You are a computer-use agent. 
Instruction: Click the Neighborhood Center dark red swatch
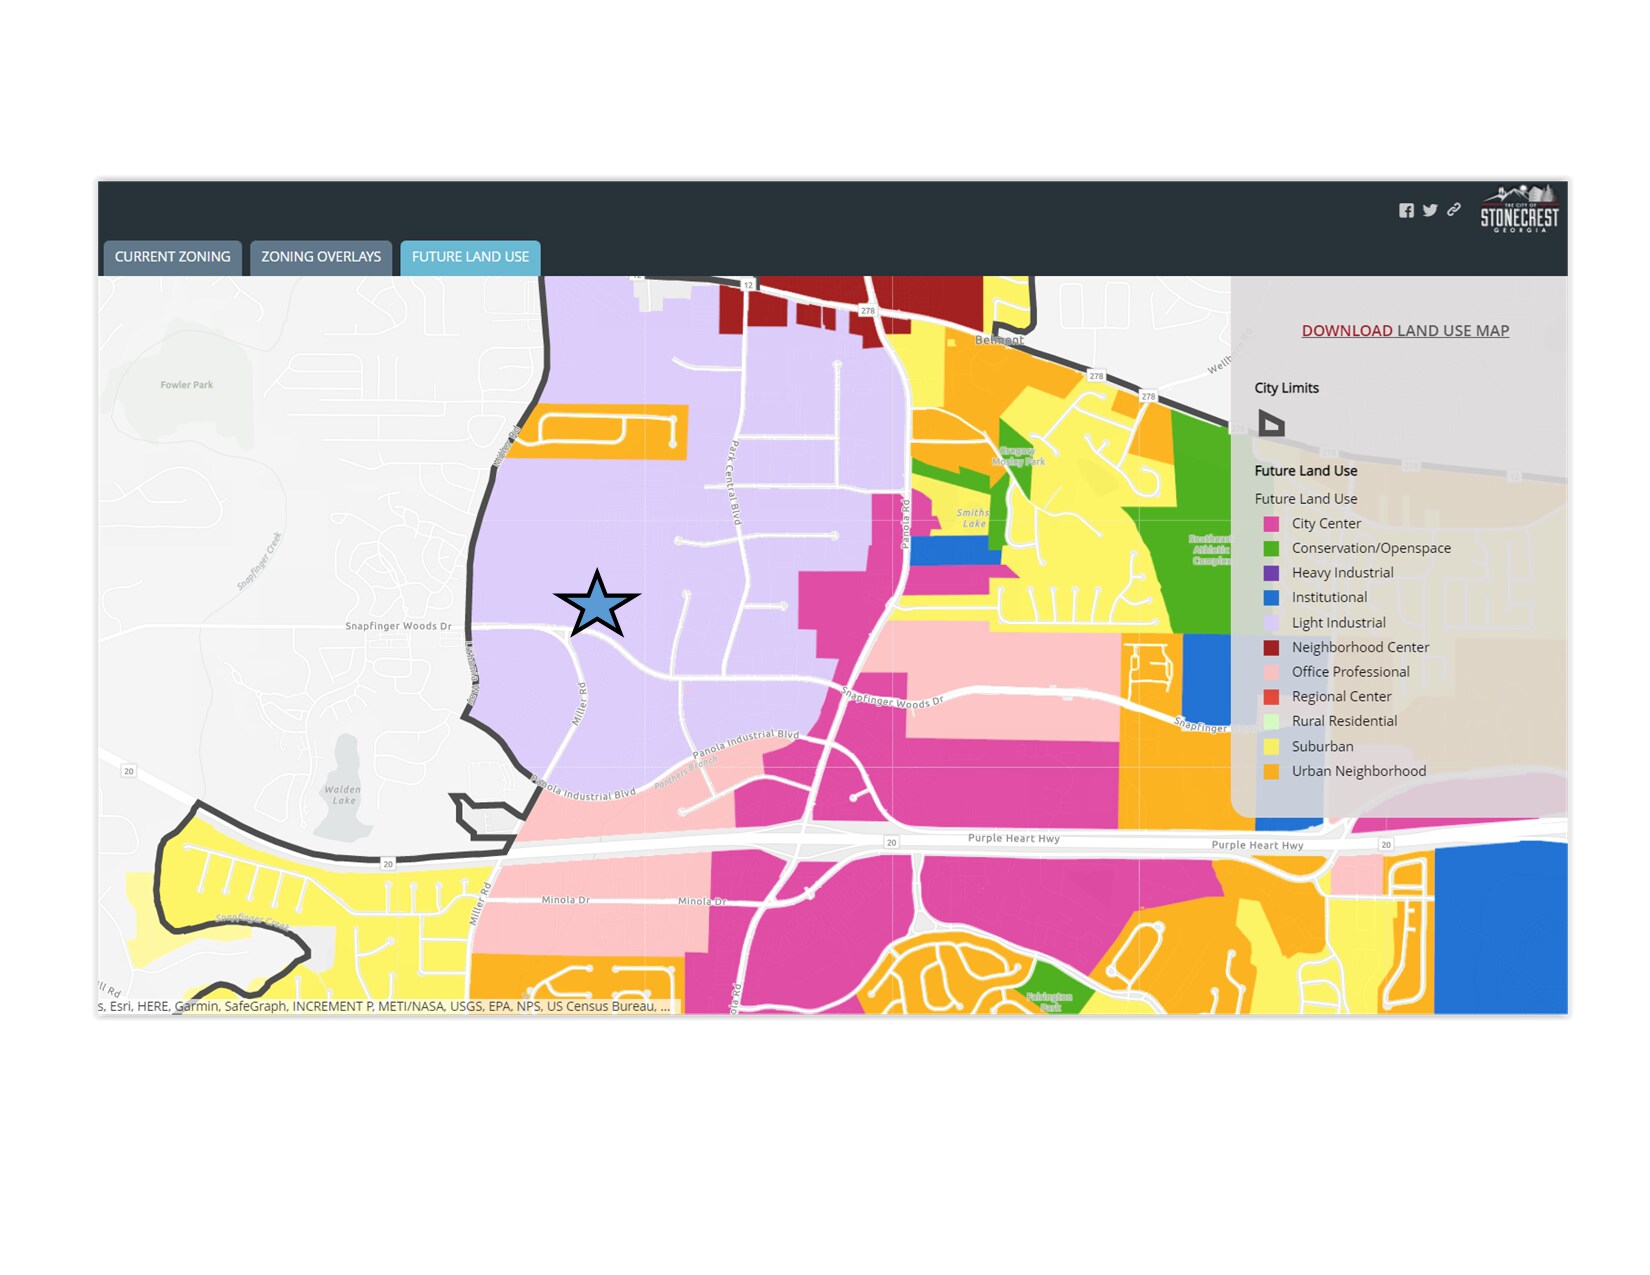(x=1271, y=648)
